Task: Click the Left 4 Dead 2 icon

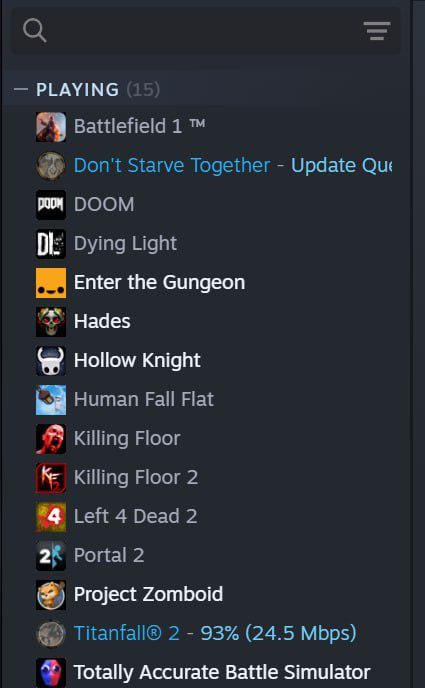Action: (51, 517)
